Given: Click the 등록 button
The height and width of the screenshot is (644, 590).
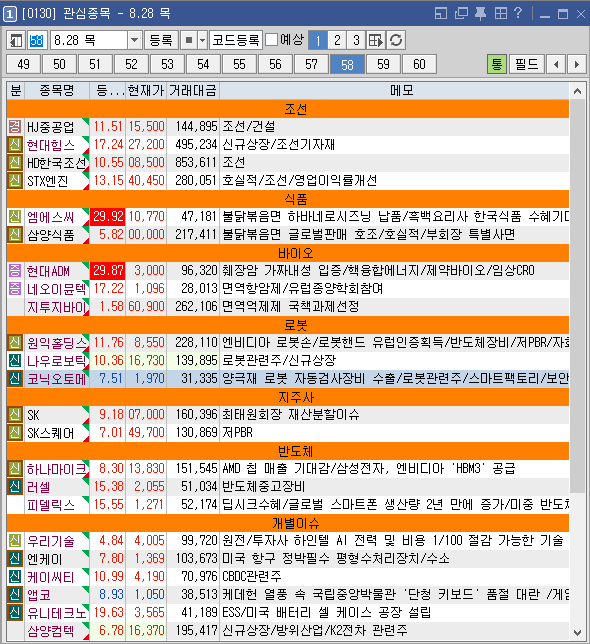Looking at the screenshot, I should (161, 40).
